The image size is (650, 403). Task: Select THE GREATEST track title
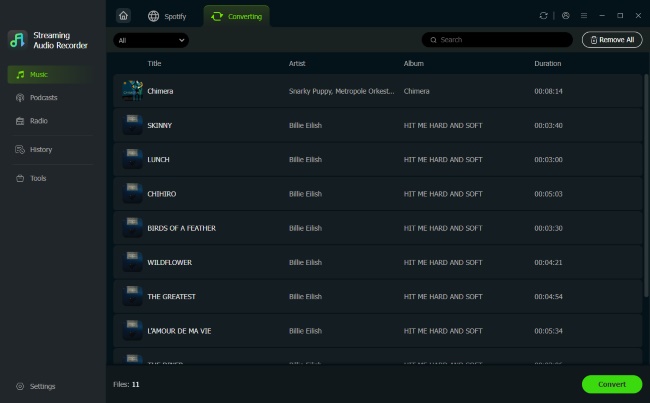171,297
